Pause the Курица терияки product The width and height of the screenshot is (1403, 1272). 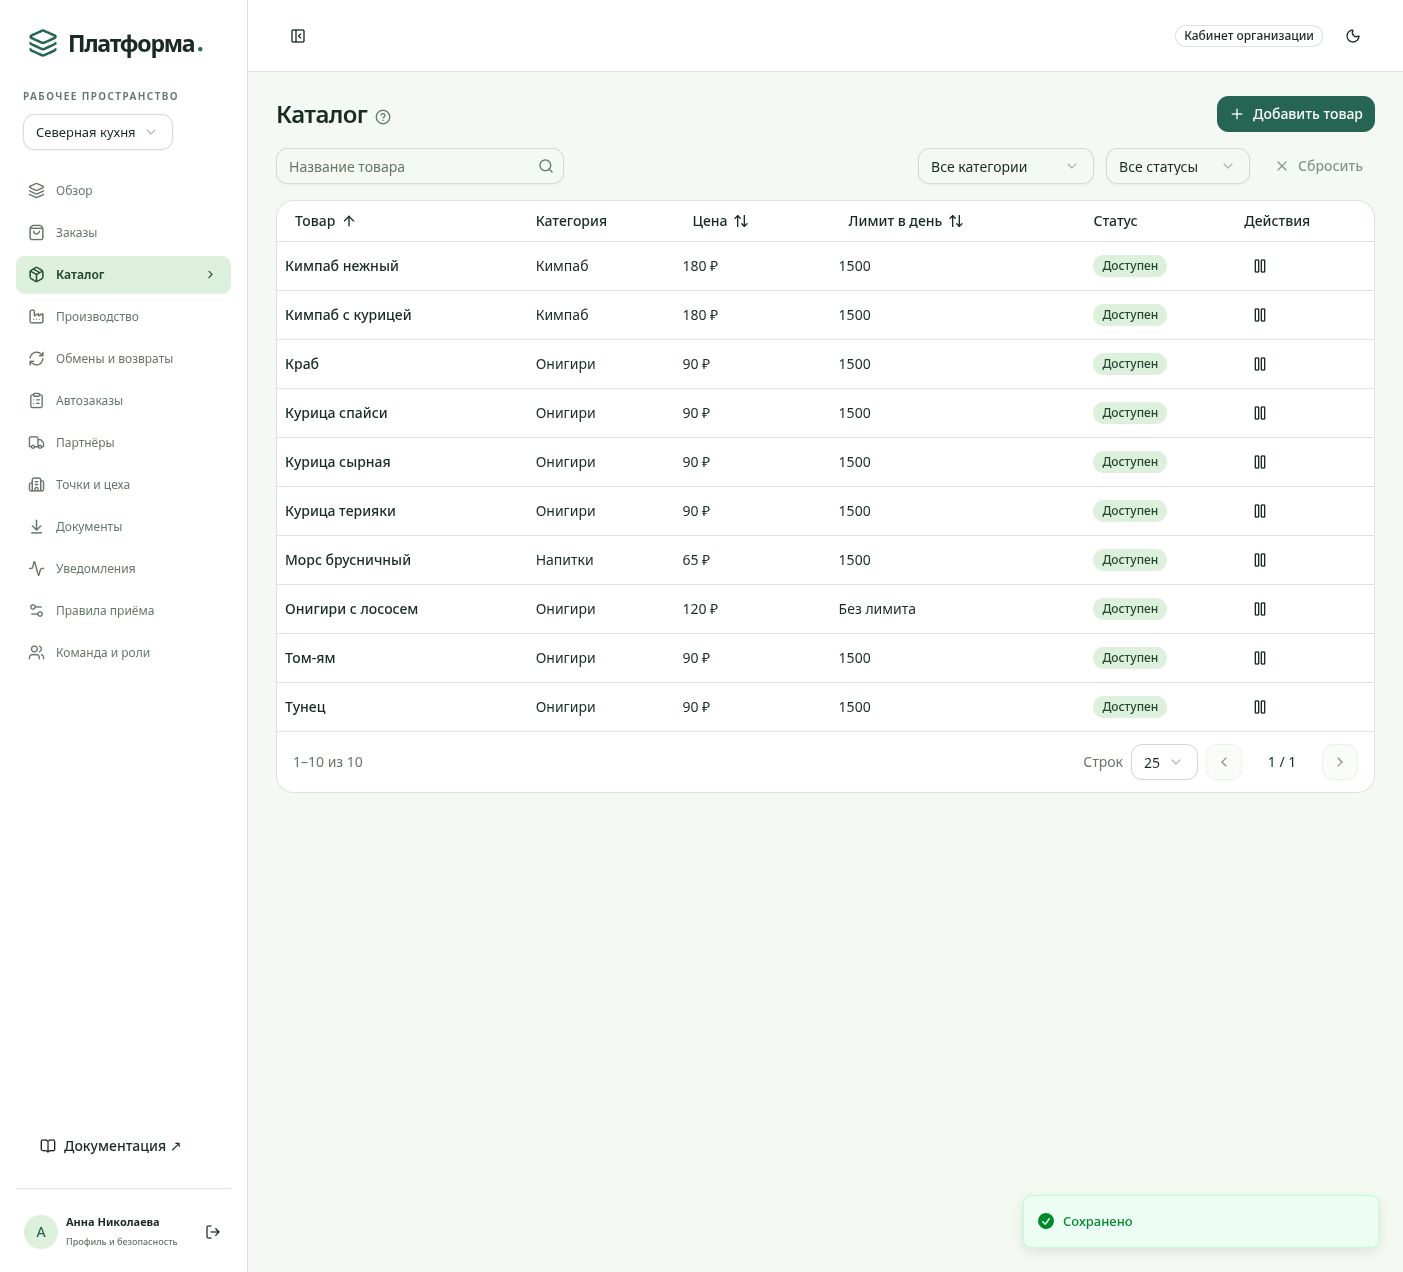point(1260,511)
